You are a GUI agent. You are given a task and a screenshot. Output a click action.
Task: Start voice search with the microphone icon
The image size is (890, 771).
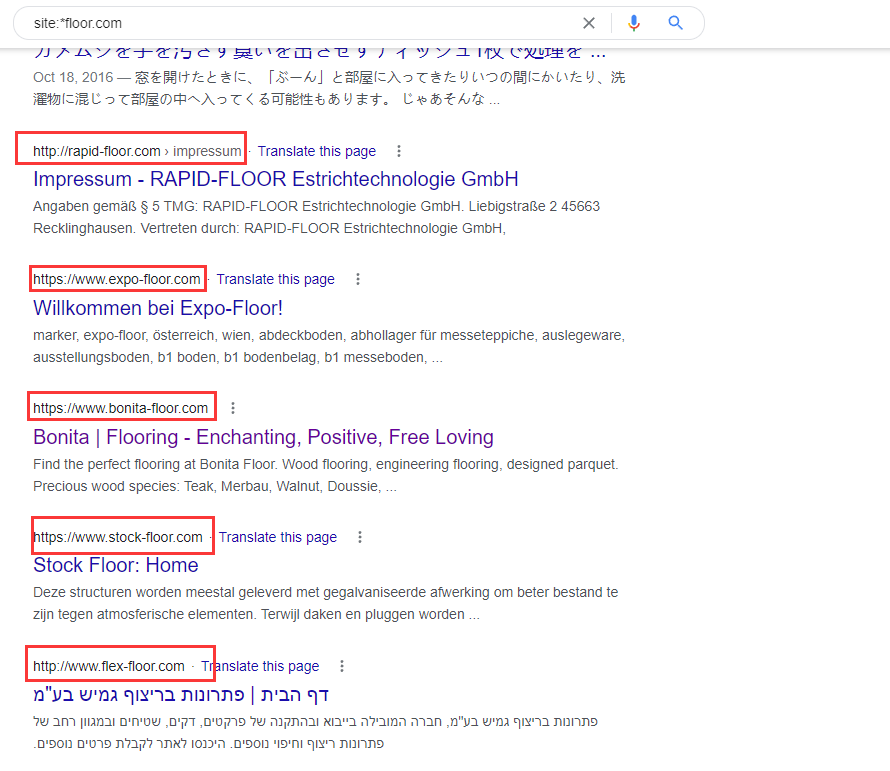(x=633, y=23)
